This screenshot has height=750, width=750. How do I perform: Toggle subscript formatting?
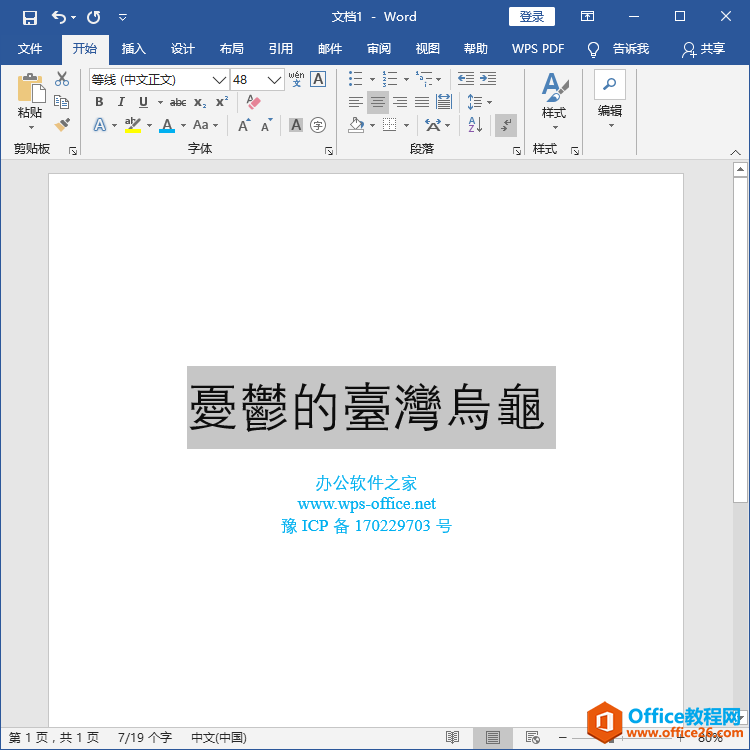200,102
